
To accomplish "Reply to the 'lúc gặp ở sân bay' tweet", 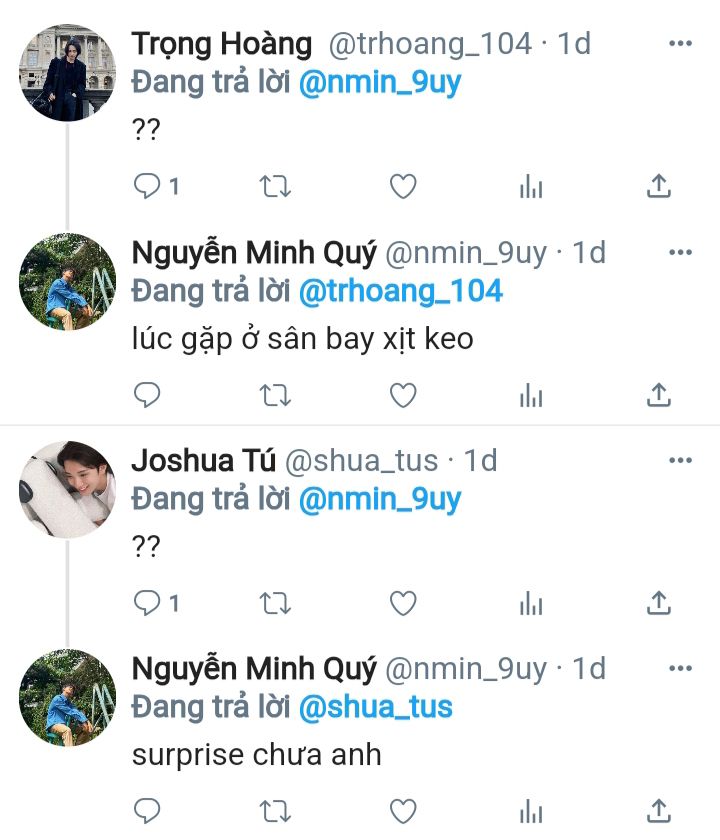I will tap(147, 396).
